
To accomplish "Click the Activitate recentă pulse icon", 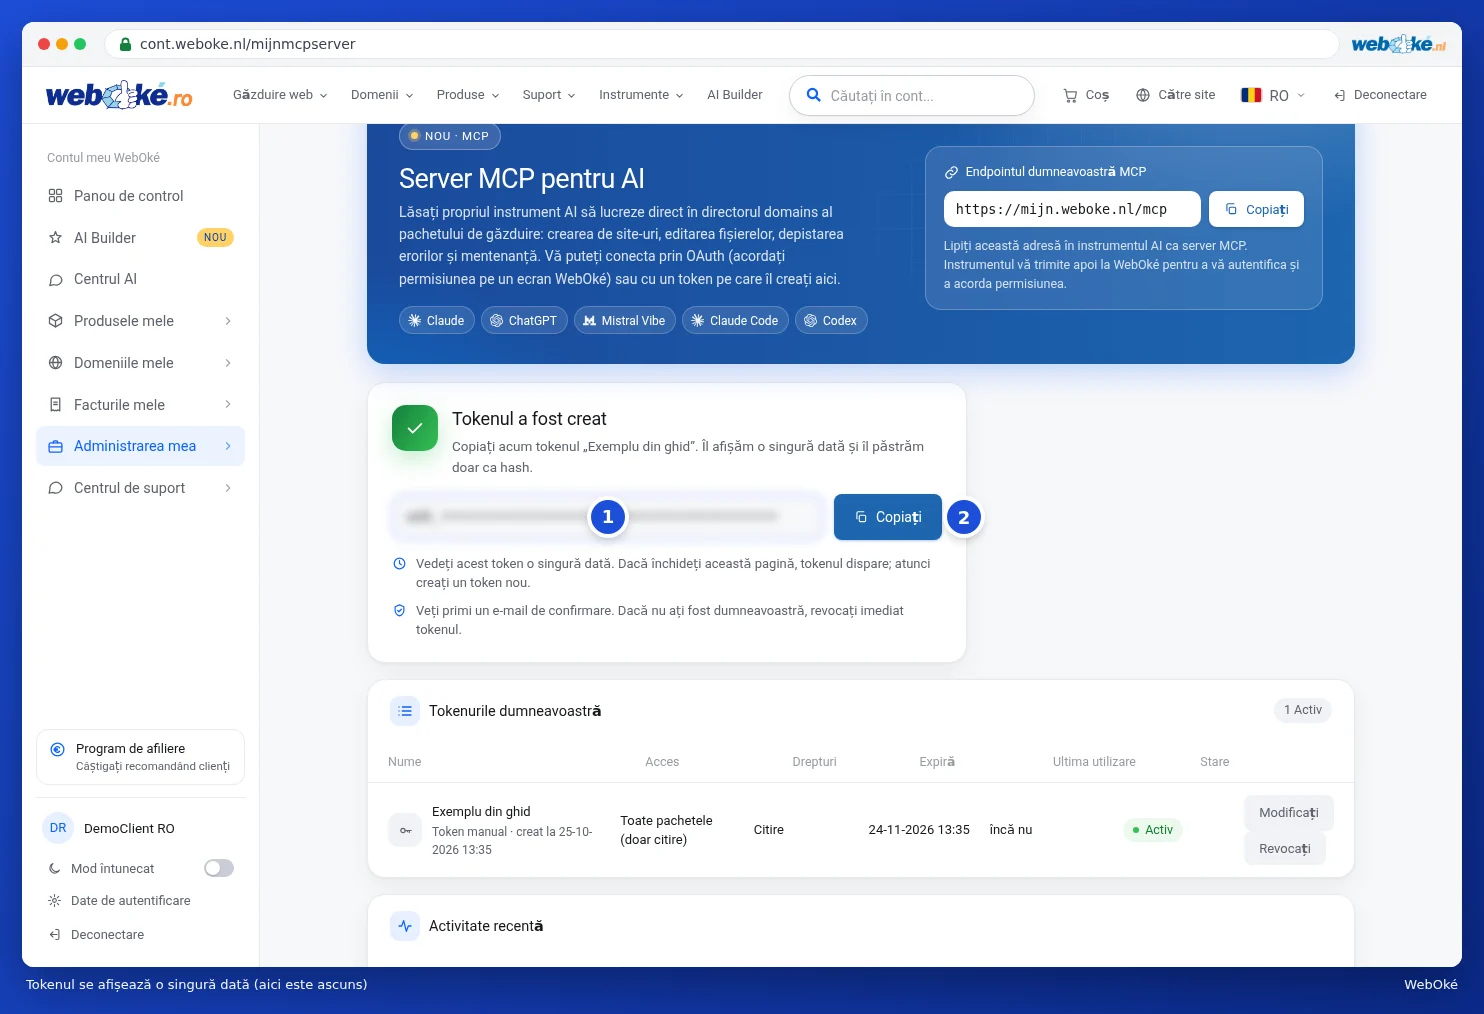I will 405,926.
